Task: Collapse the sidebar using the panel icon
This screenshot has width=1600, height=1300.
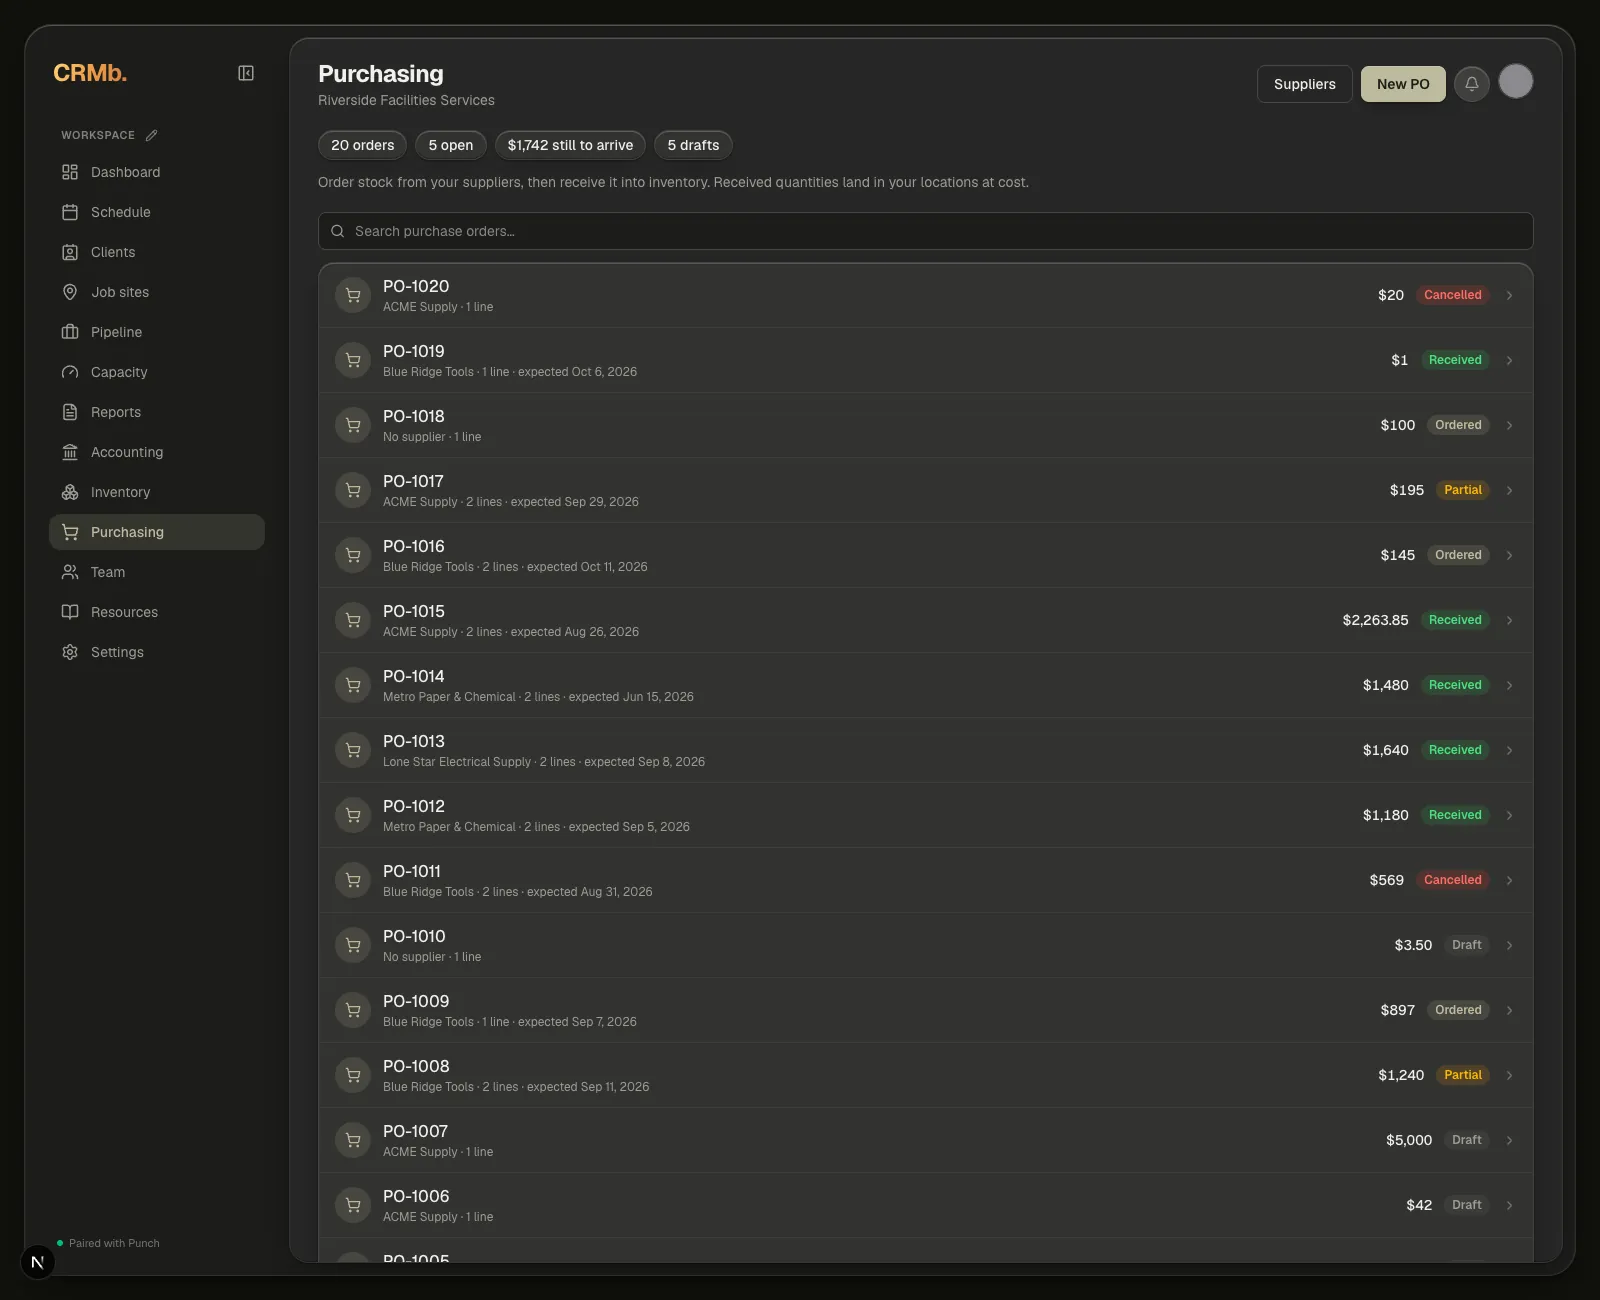Action: click(246, 73)
